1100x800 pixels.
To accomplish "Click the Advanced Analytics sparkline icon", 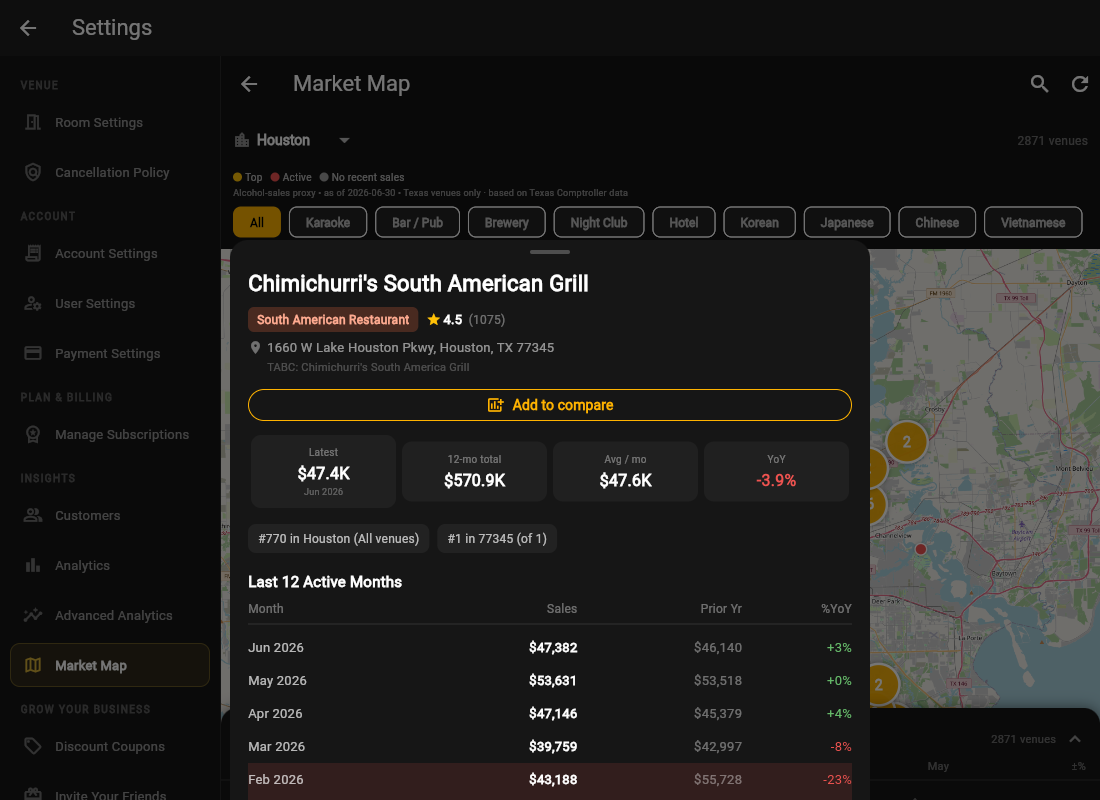I will click(x=33, y=615).
